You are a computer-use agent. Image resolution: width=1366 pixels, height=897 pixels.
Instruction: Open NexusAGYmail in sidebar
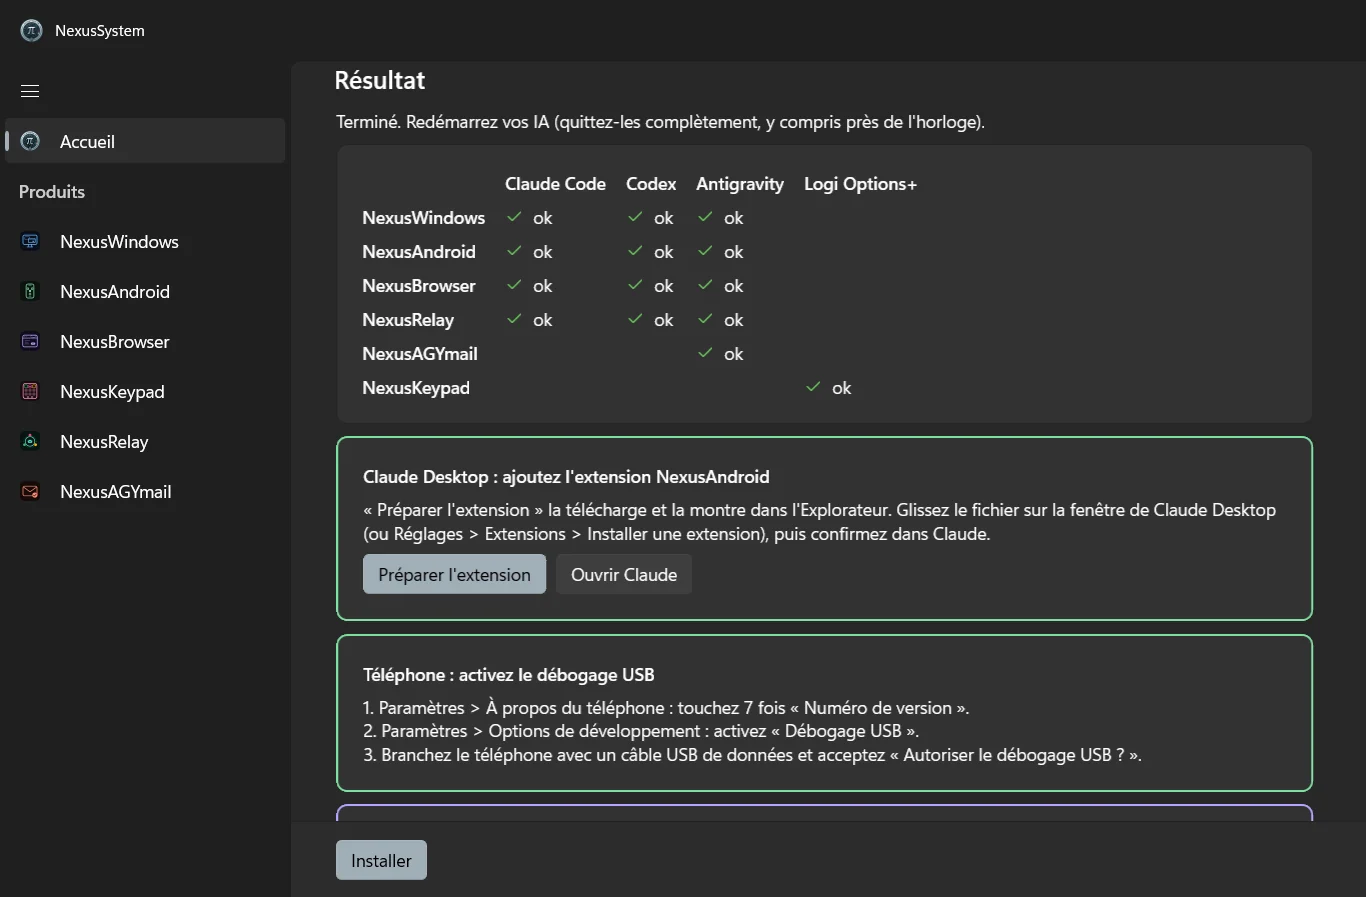click(x=145, y=491)
